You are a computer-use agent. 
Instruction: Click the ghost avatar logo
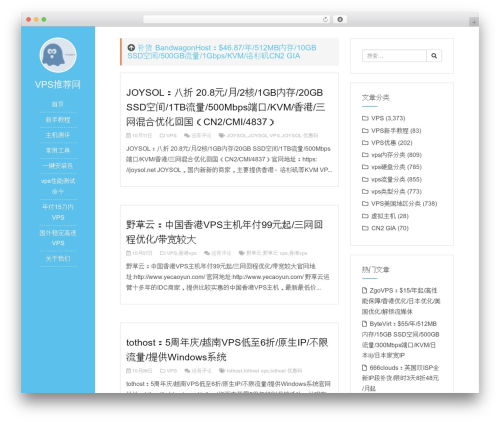(58, 55)
